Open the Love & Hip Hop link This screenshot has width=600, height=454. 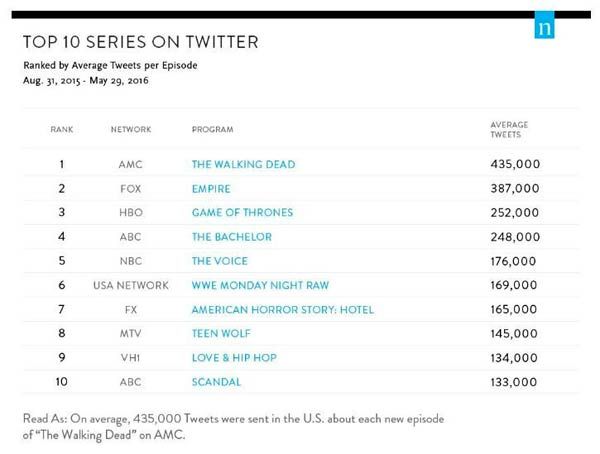click(x=234, y=358)
